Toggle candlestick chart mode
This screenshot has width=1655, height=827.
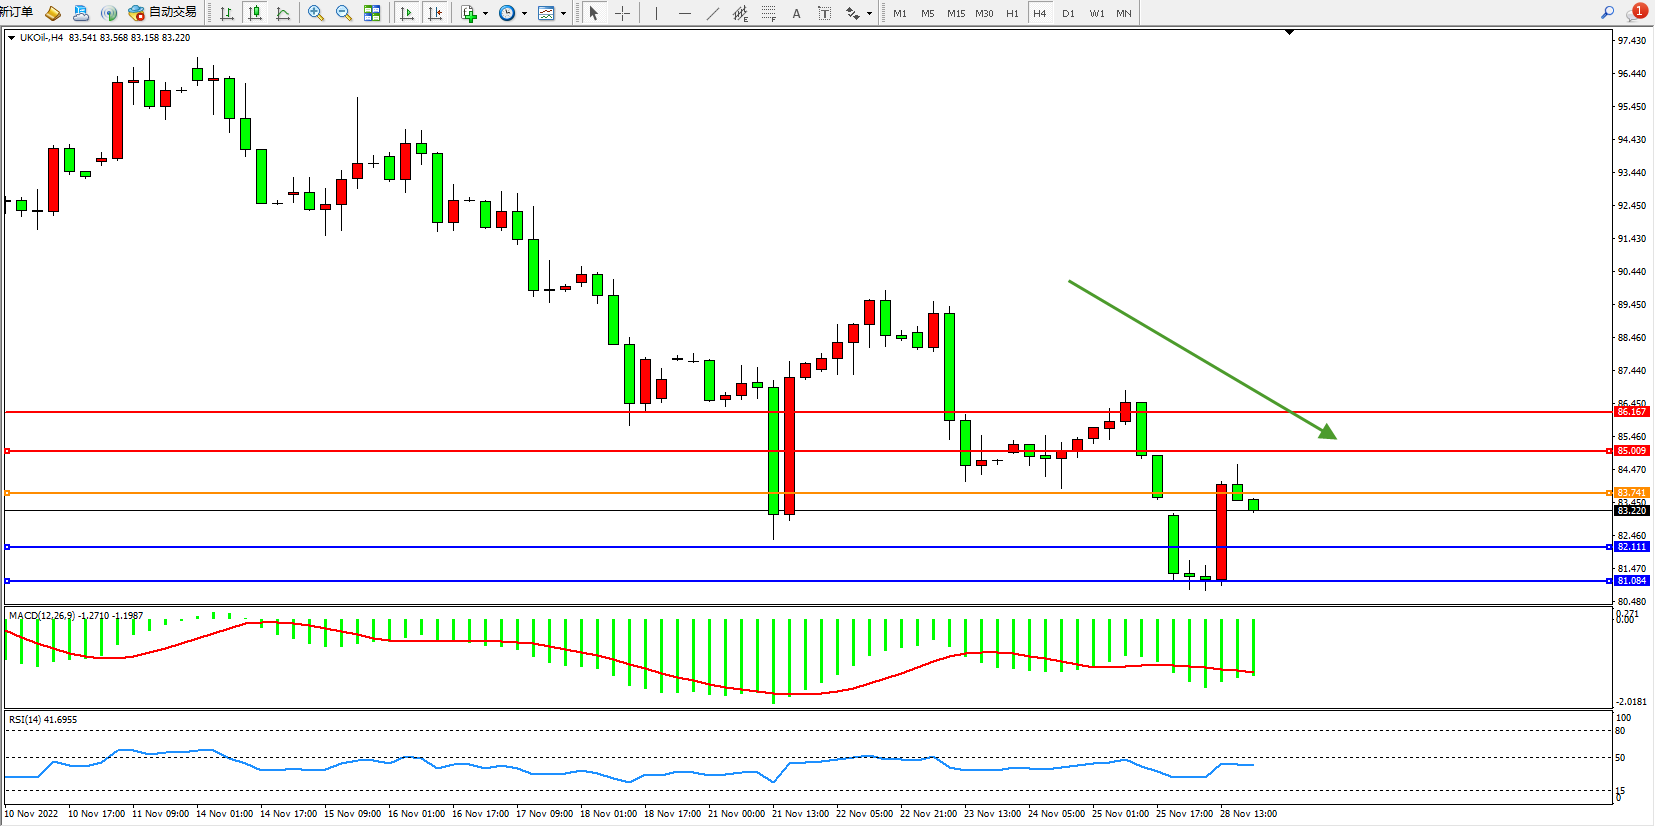click(255, 13)
